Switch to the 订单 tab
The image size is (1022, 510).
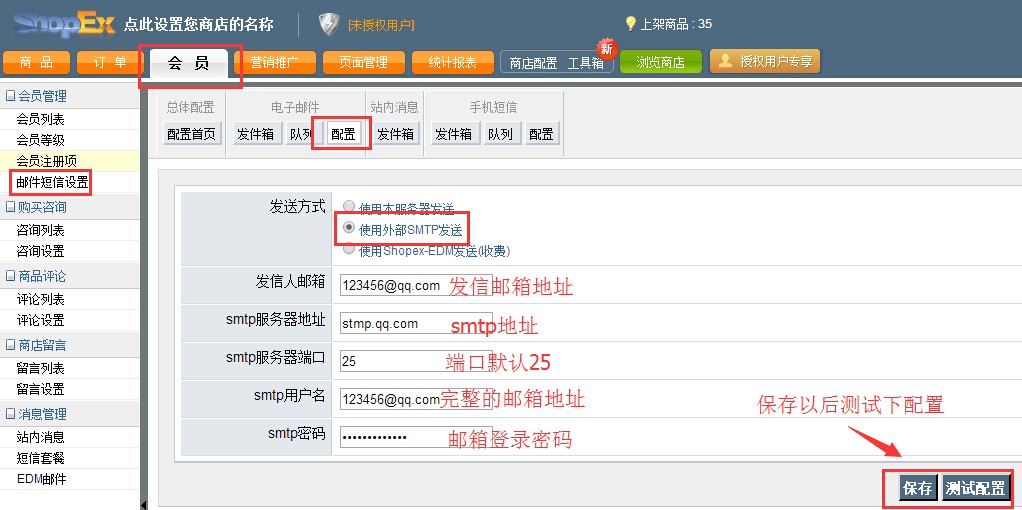pos(110,63)
